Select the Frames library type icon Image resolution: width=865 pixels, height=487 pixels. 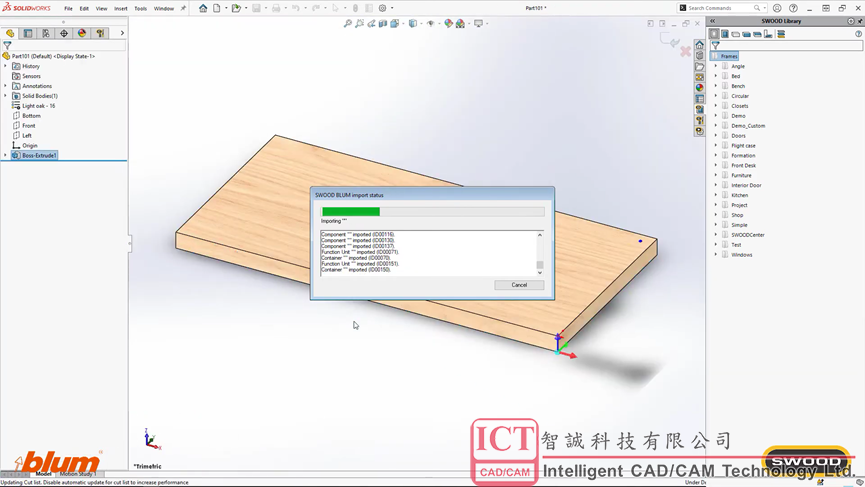pos(714,34)
